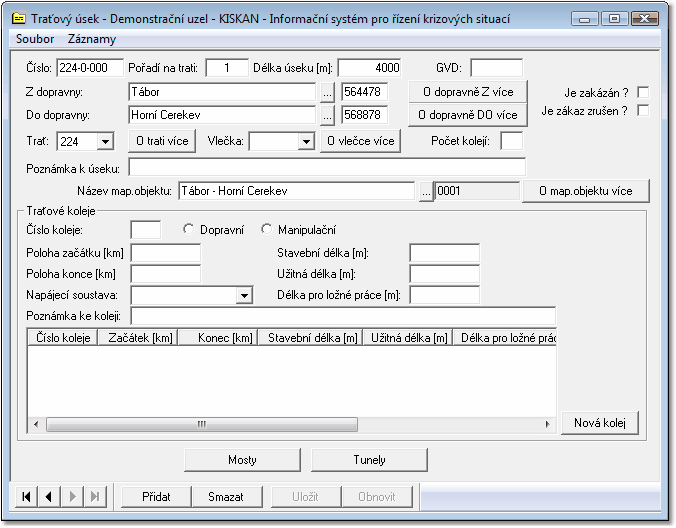Screen dimensions: 676x528
Task: Click 'O dopravně DO více' button
Action: point(468,115)
